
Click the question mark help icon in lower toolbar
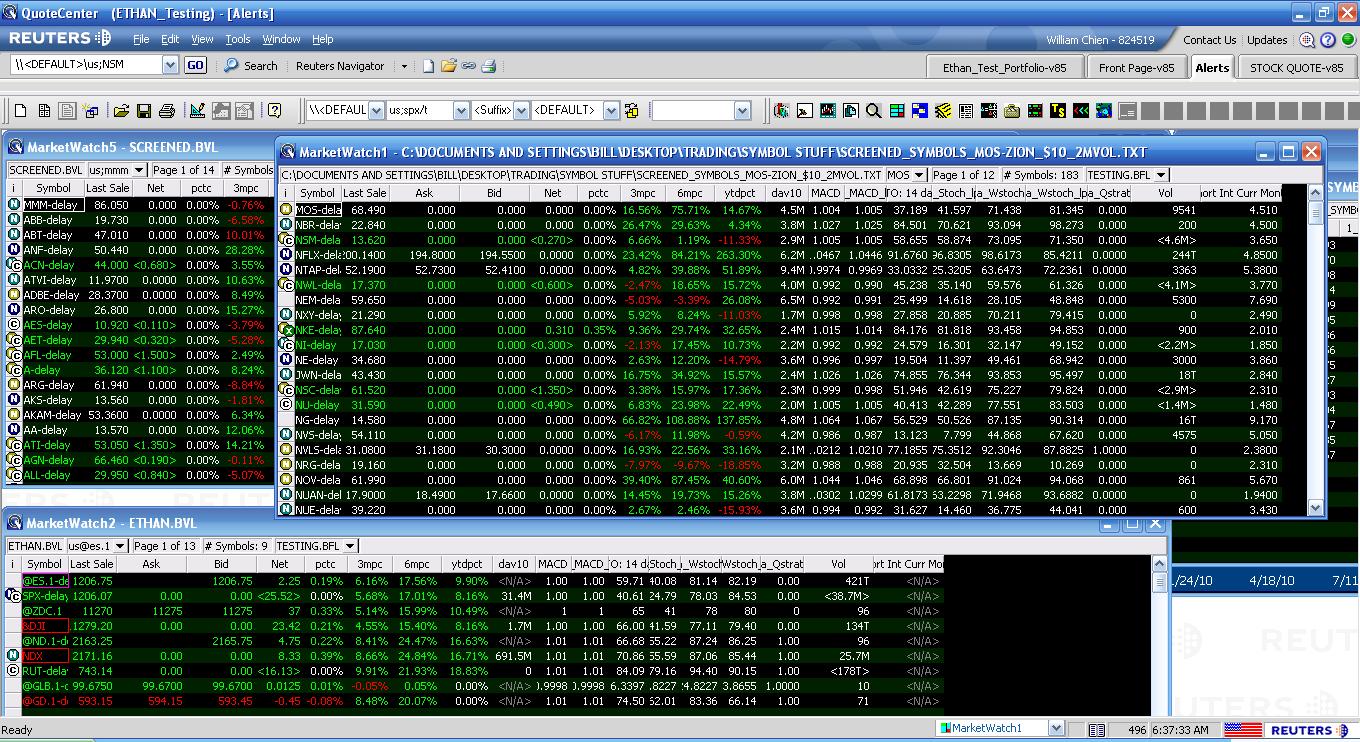pos(274,111)
